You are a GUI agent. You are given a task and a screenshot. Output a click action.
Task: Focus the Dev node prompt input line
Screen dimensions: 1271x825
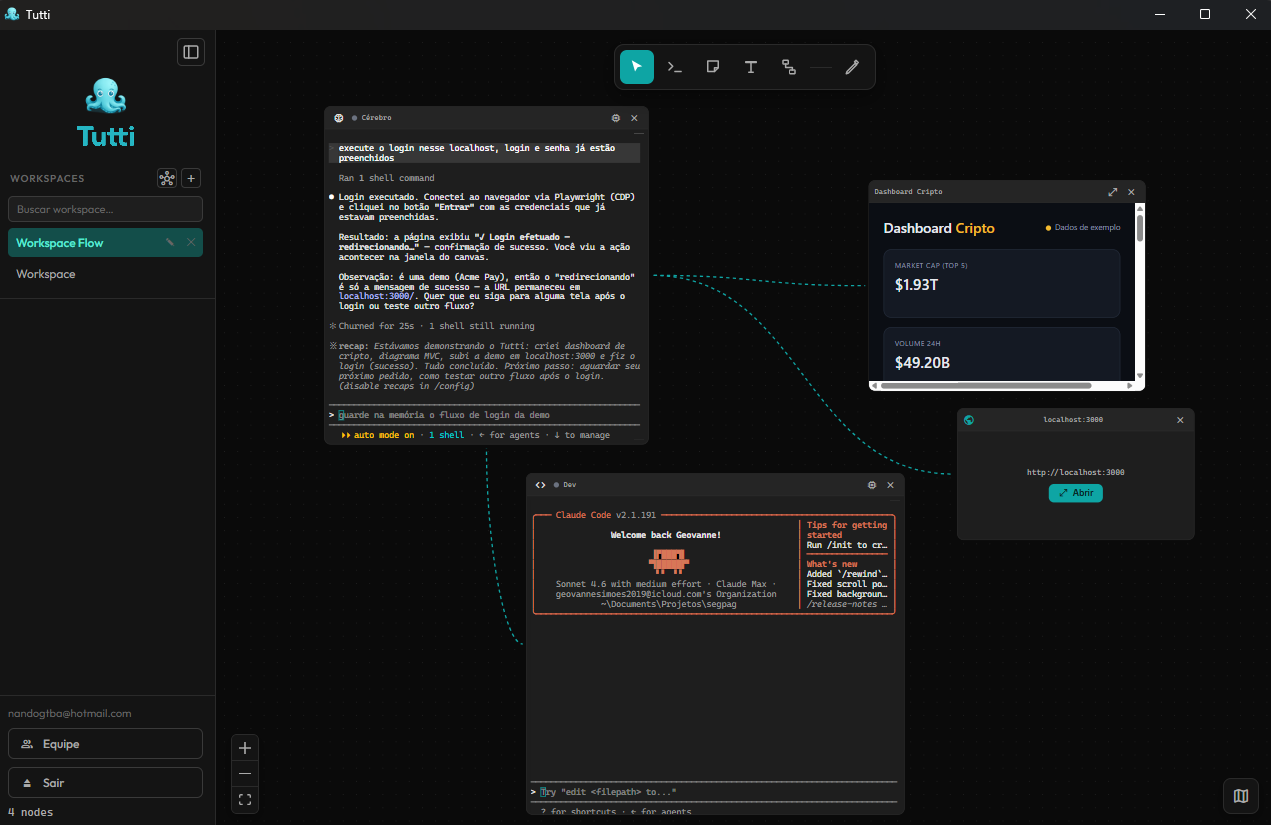click(x=714, y=792)
